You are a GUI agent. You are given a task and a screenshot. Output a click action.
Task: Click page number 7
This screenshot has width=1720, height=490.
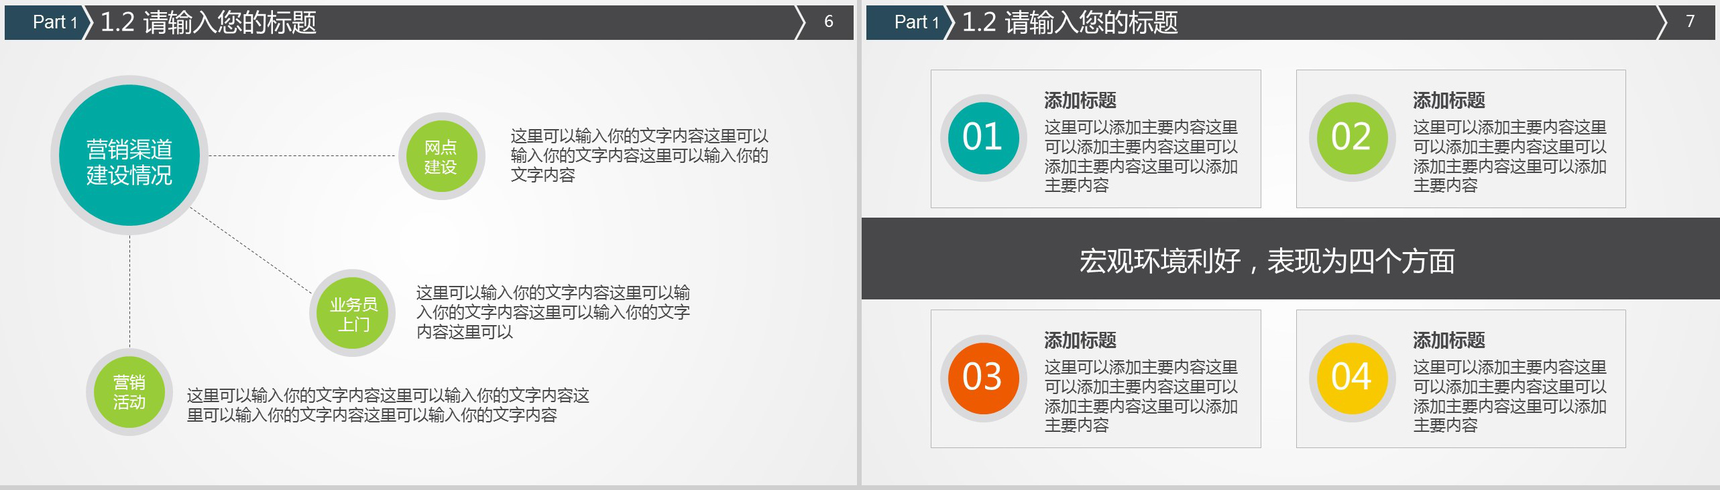pos(1690,21)
